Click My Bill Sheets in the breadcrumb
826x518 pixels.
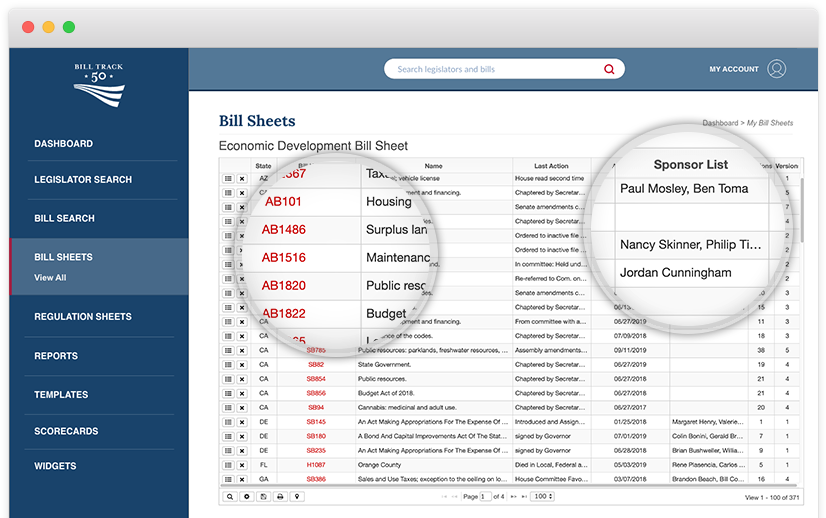[770, 123]
